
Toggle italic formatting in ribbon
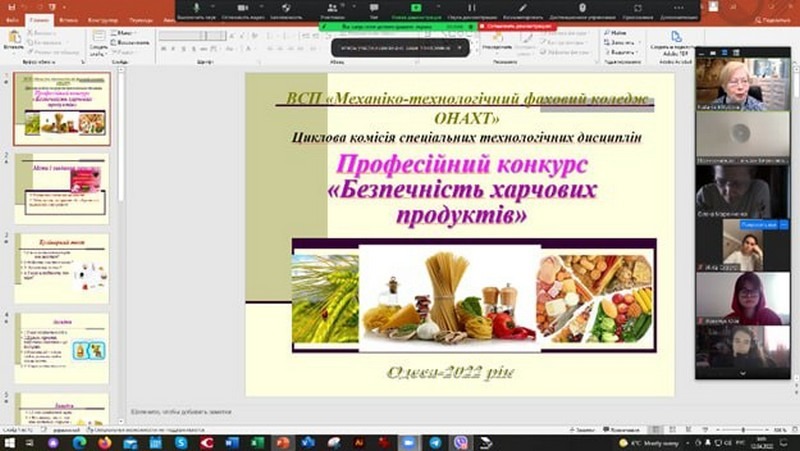[173, 49]
